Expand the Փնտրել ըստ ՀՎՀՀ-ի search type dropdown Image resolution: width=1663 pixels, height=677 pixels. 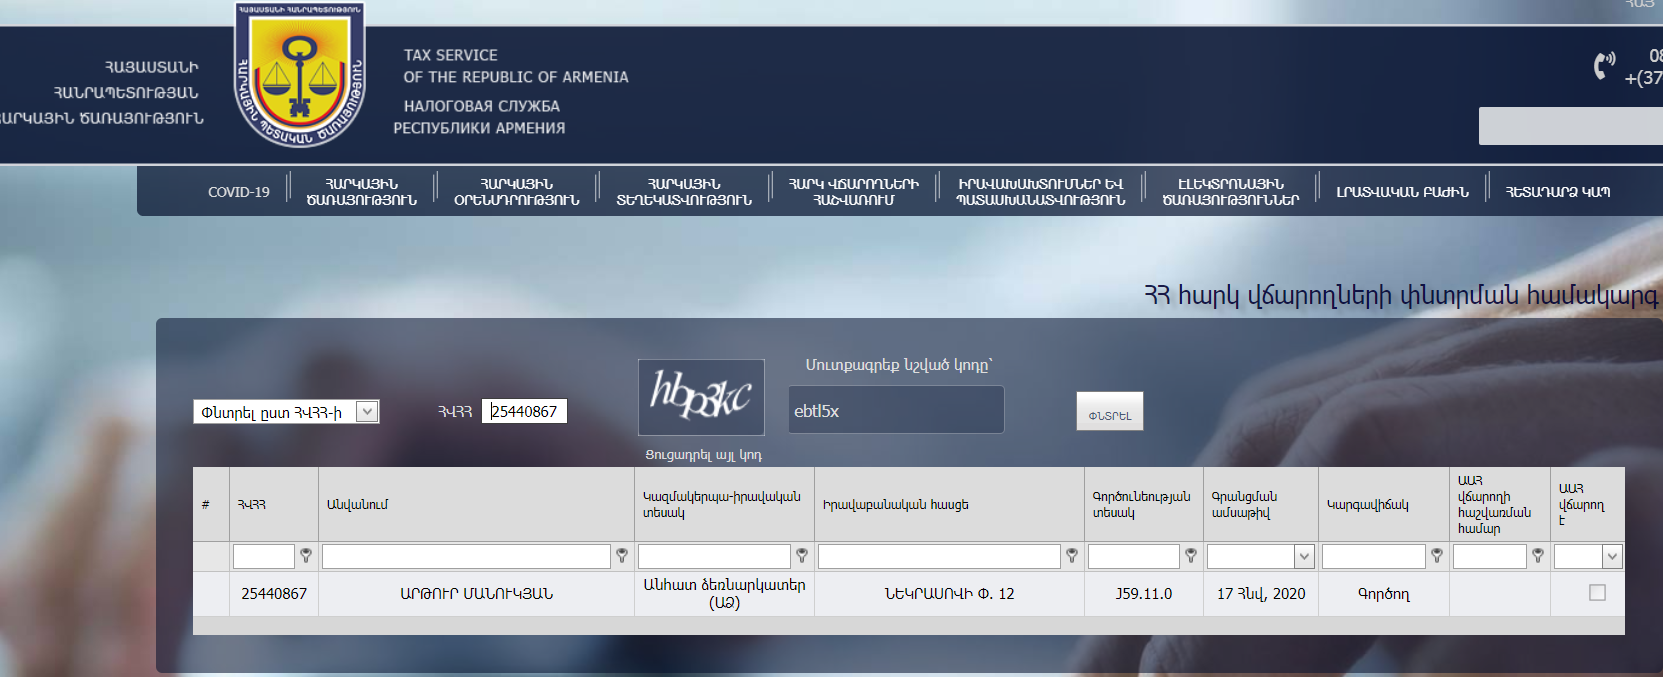[367, 412]
